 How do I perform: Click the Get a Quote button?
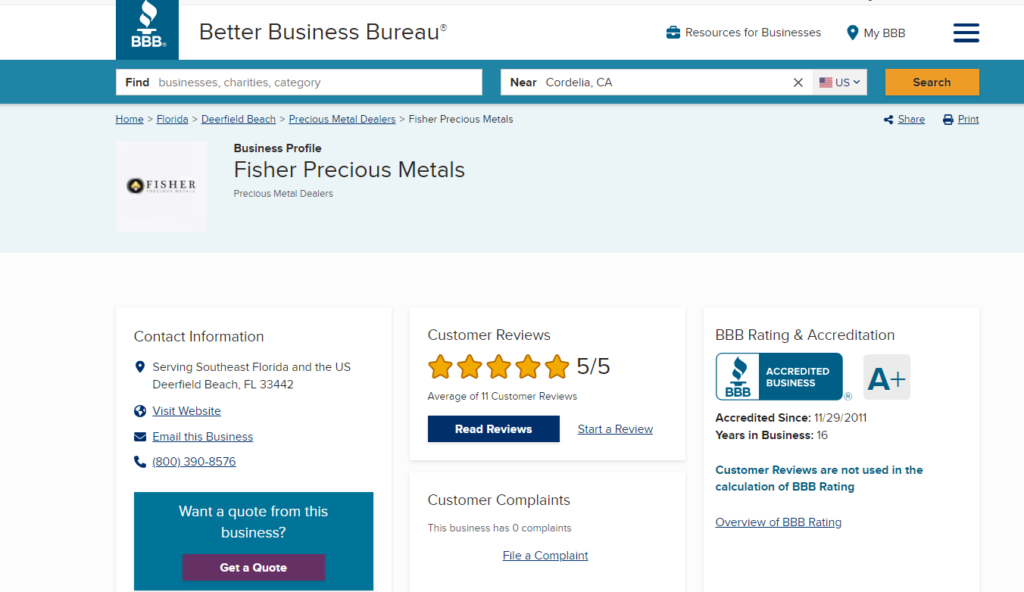[x=253, y=568]
